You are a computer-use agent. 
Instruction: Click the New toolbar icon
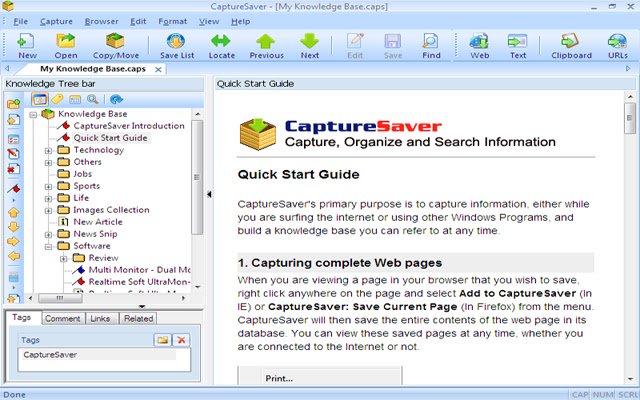pos(27,41)
